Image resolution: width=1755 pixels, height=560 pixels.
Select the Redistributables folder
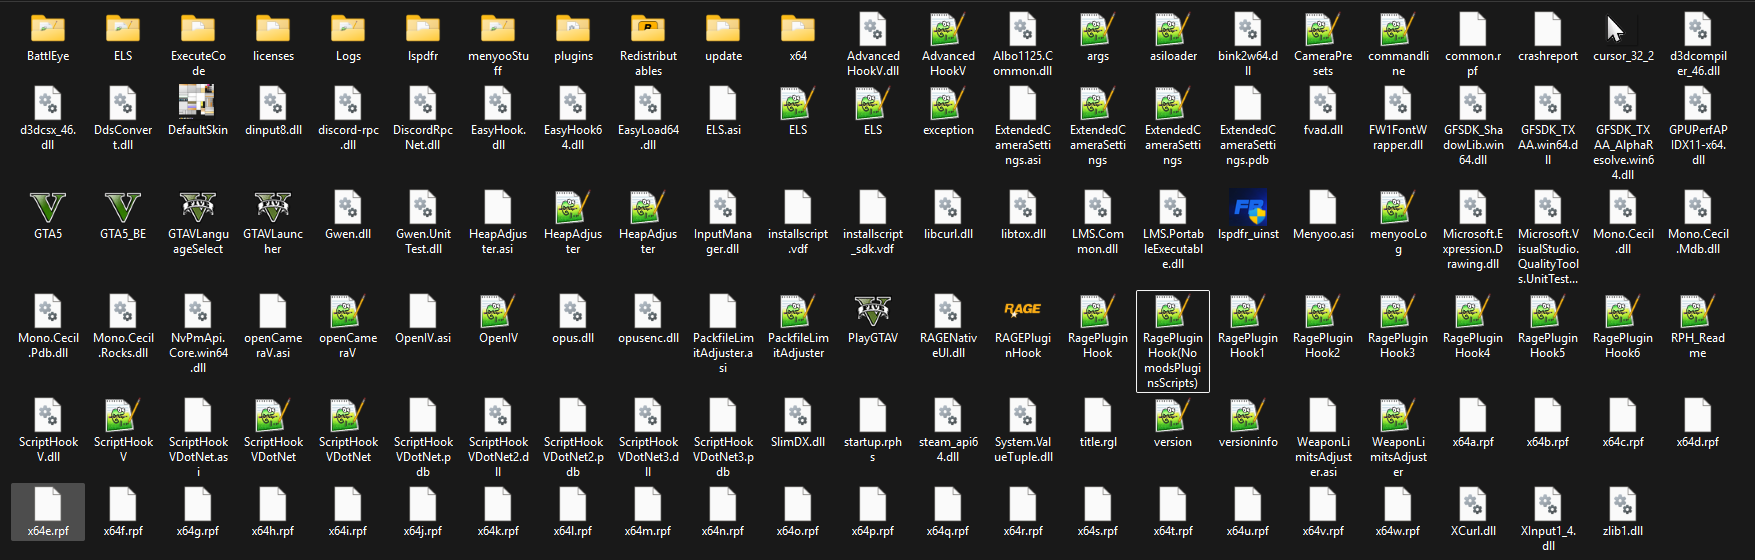pos(648,30)
